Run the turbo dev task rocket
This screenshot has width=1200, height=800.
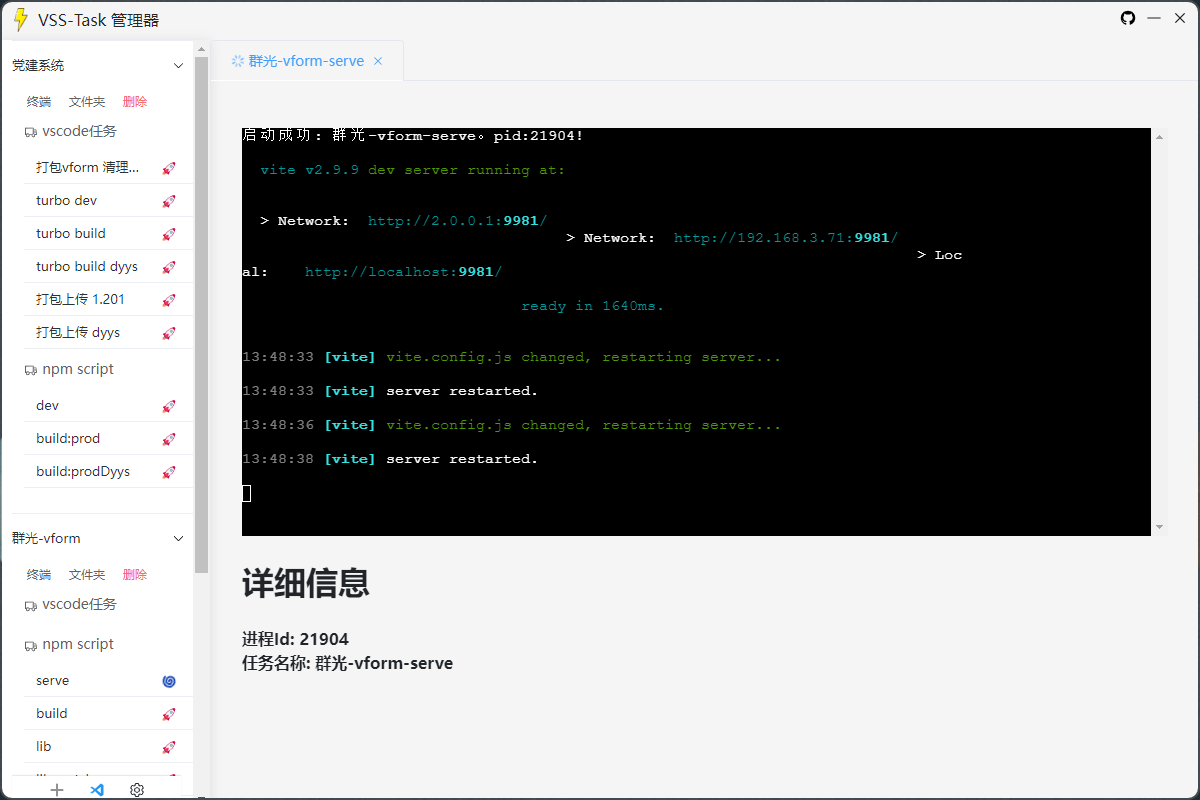pos(169,201)
